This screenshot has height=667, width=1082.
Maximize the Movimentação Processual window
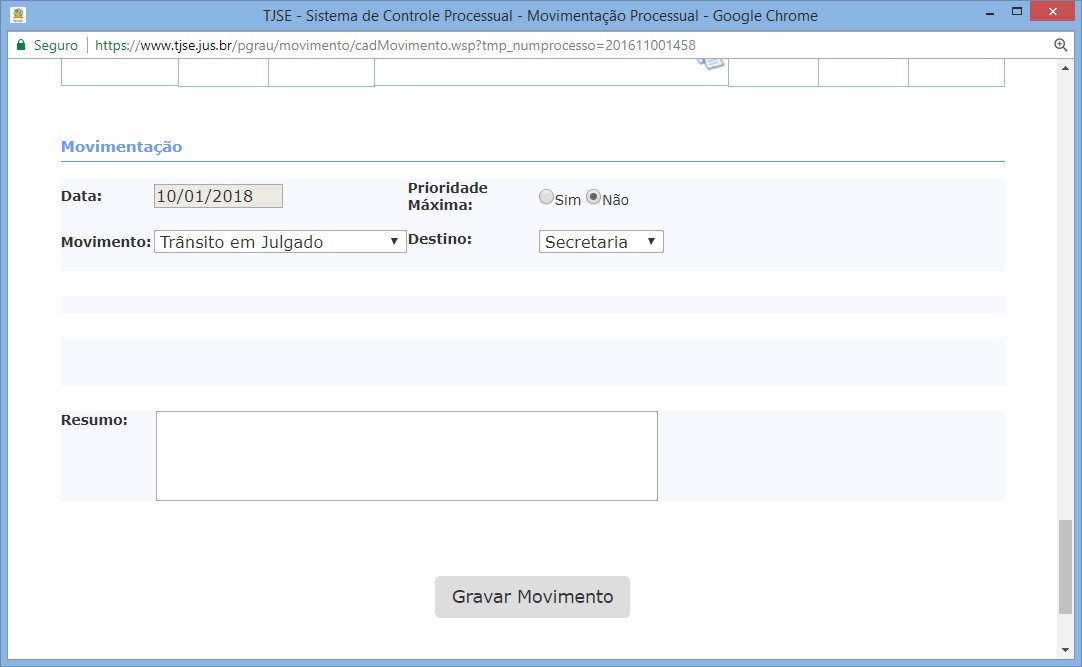coord(1017,14)
